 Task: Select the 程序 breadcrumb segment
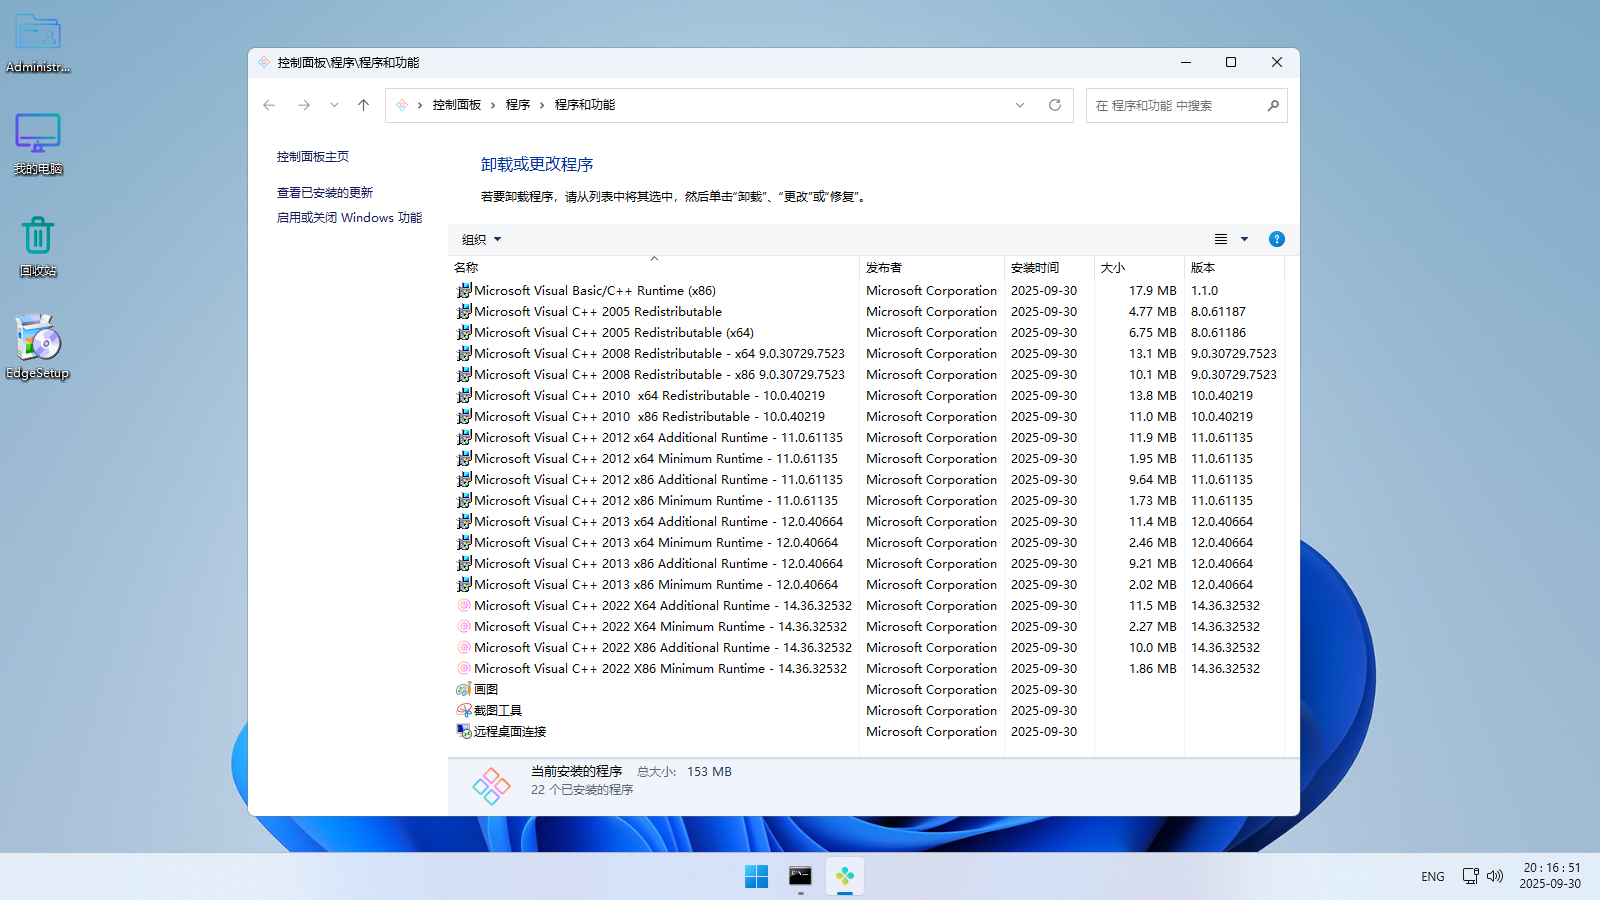[518, 105]
